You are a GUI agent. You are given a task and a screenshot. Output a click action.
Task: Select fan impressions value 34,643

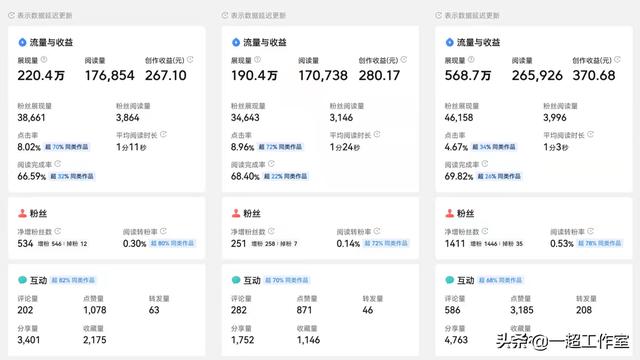pos(245,118)
